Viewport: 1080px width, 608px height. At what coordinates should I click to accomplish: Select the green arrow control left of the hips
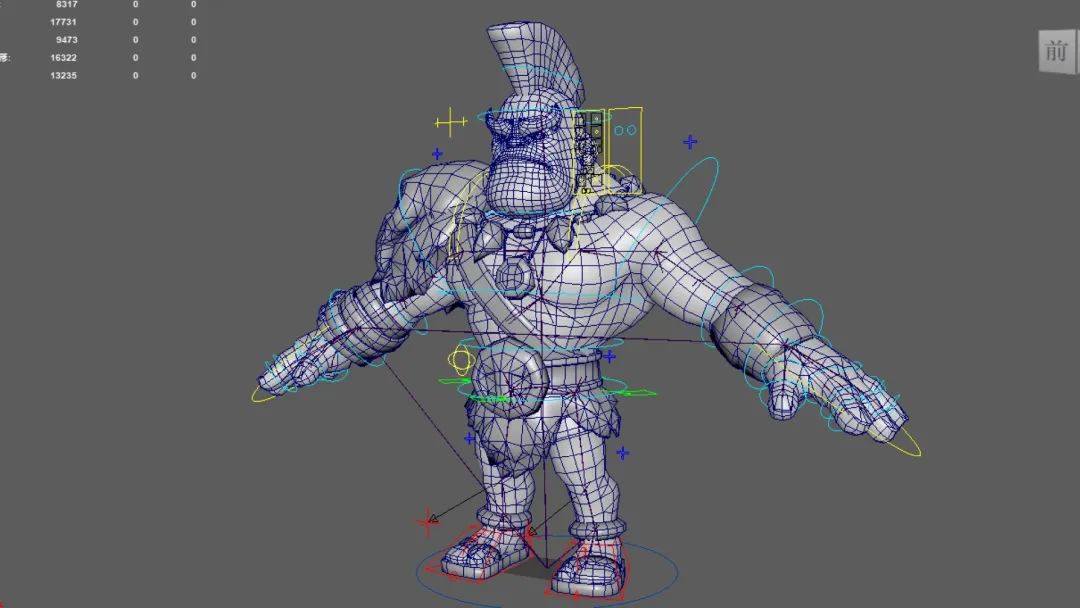coord(455,380)
